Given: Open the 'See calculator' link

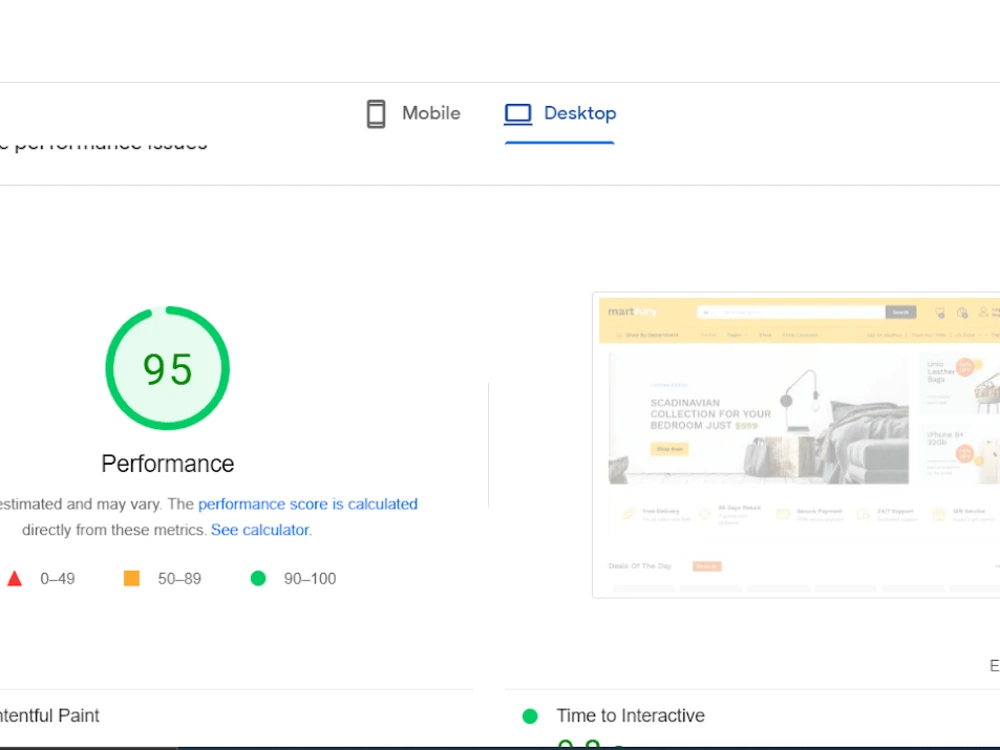Looking at the screenshot, I should click(x=260, y=530).
